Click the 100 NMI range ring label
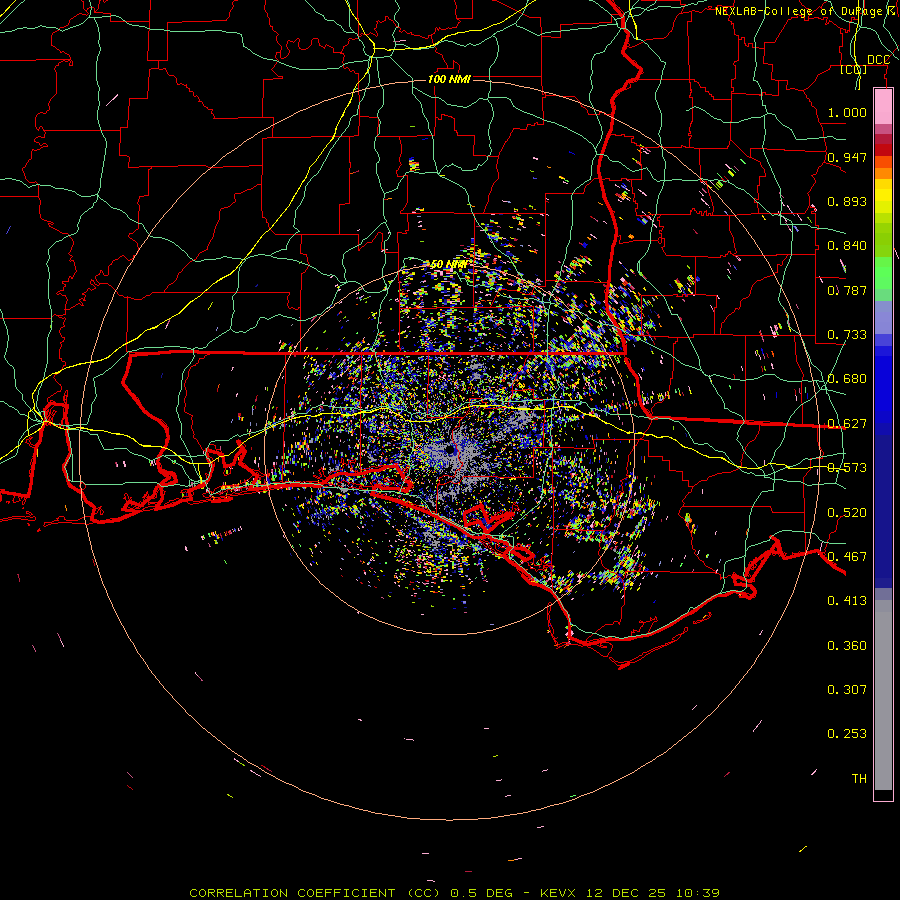 449,79
